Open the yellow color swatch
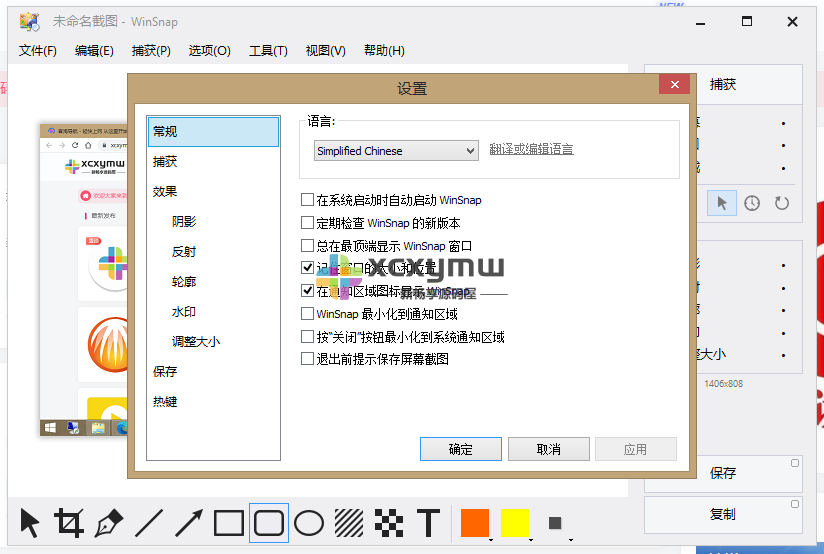 tap(514, 522)
